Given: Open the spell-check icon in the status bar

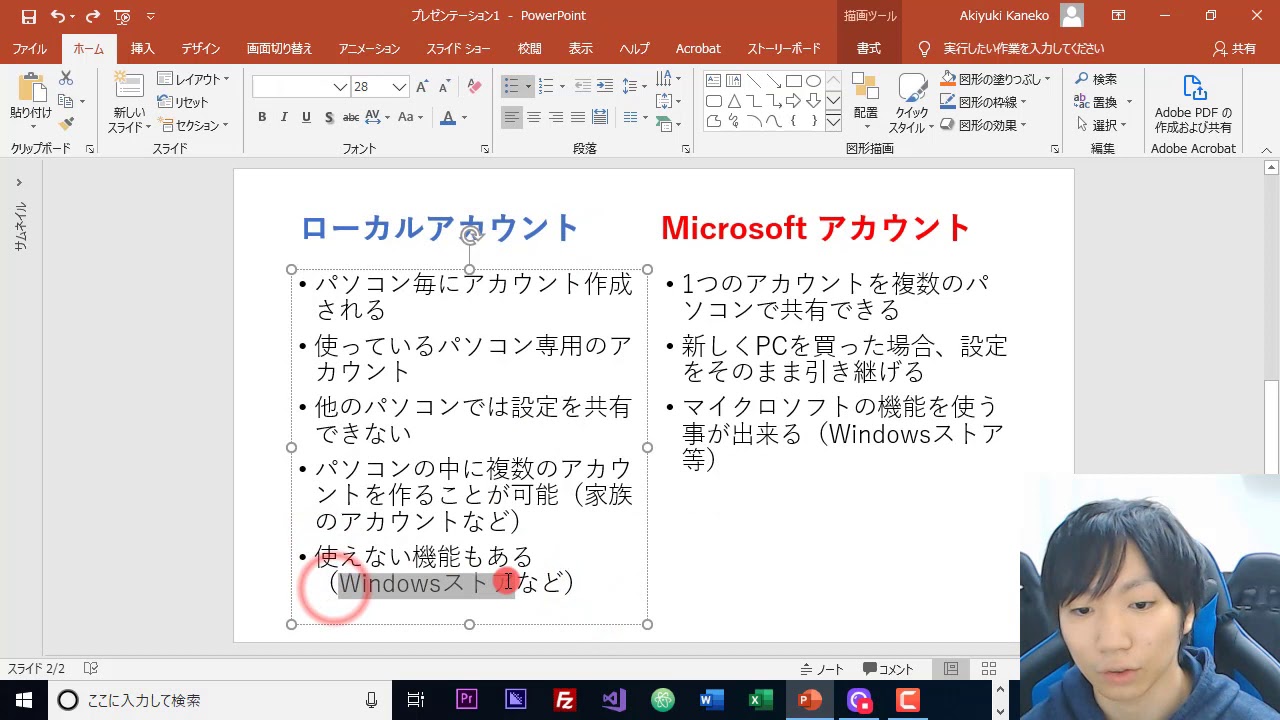Looking at the screenshot, I should click(x=91, y=668).
